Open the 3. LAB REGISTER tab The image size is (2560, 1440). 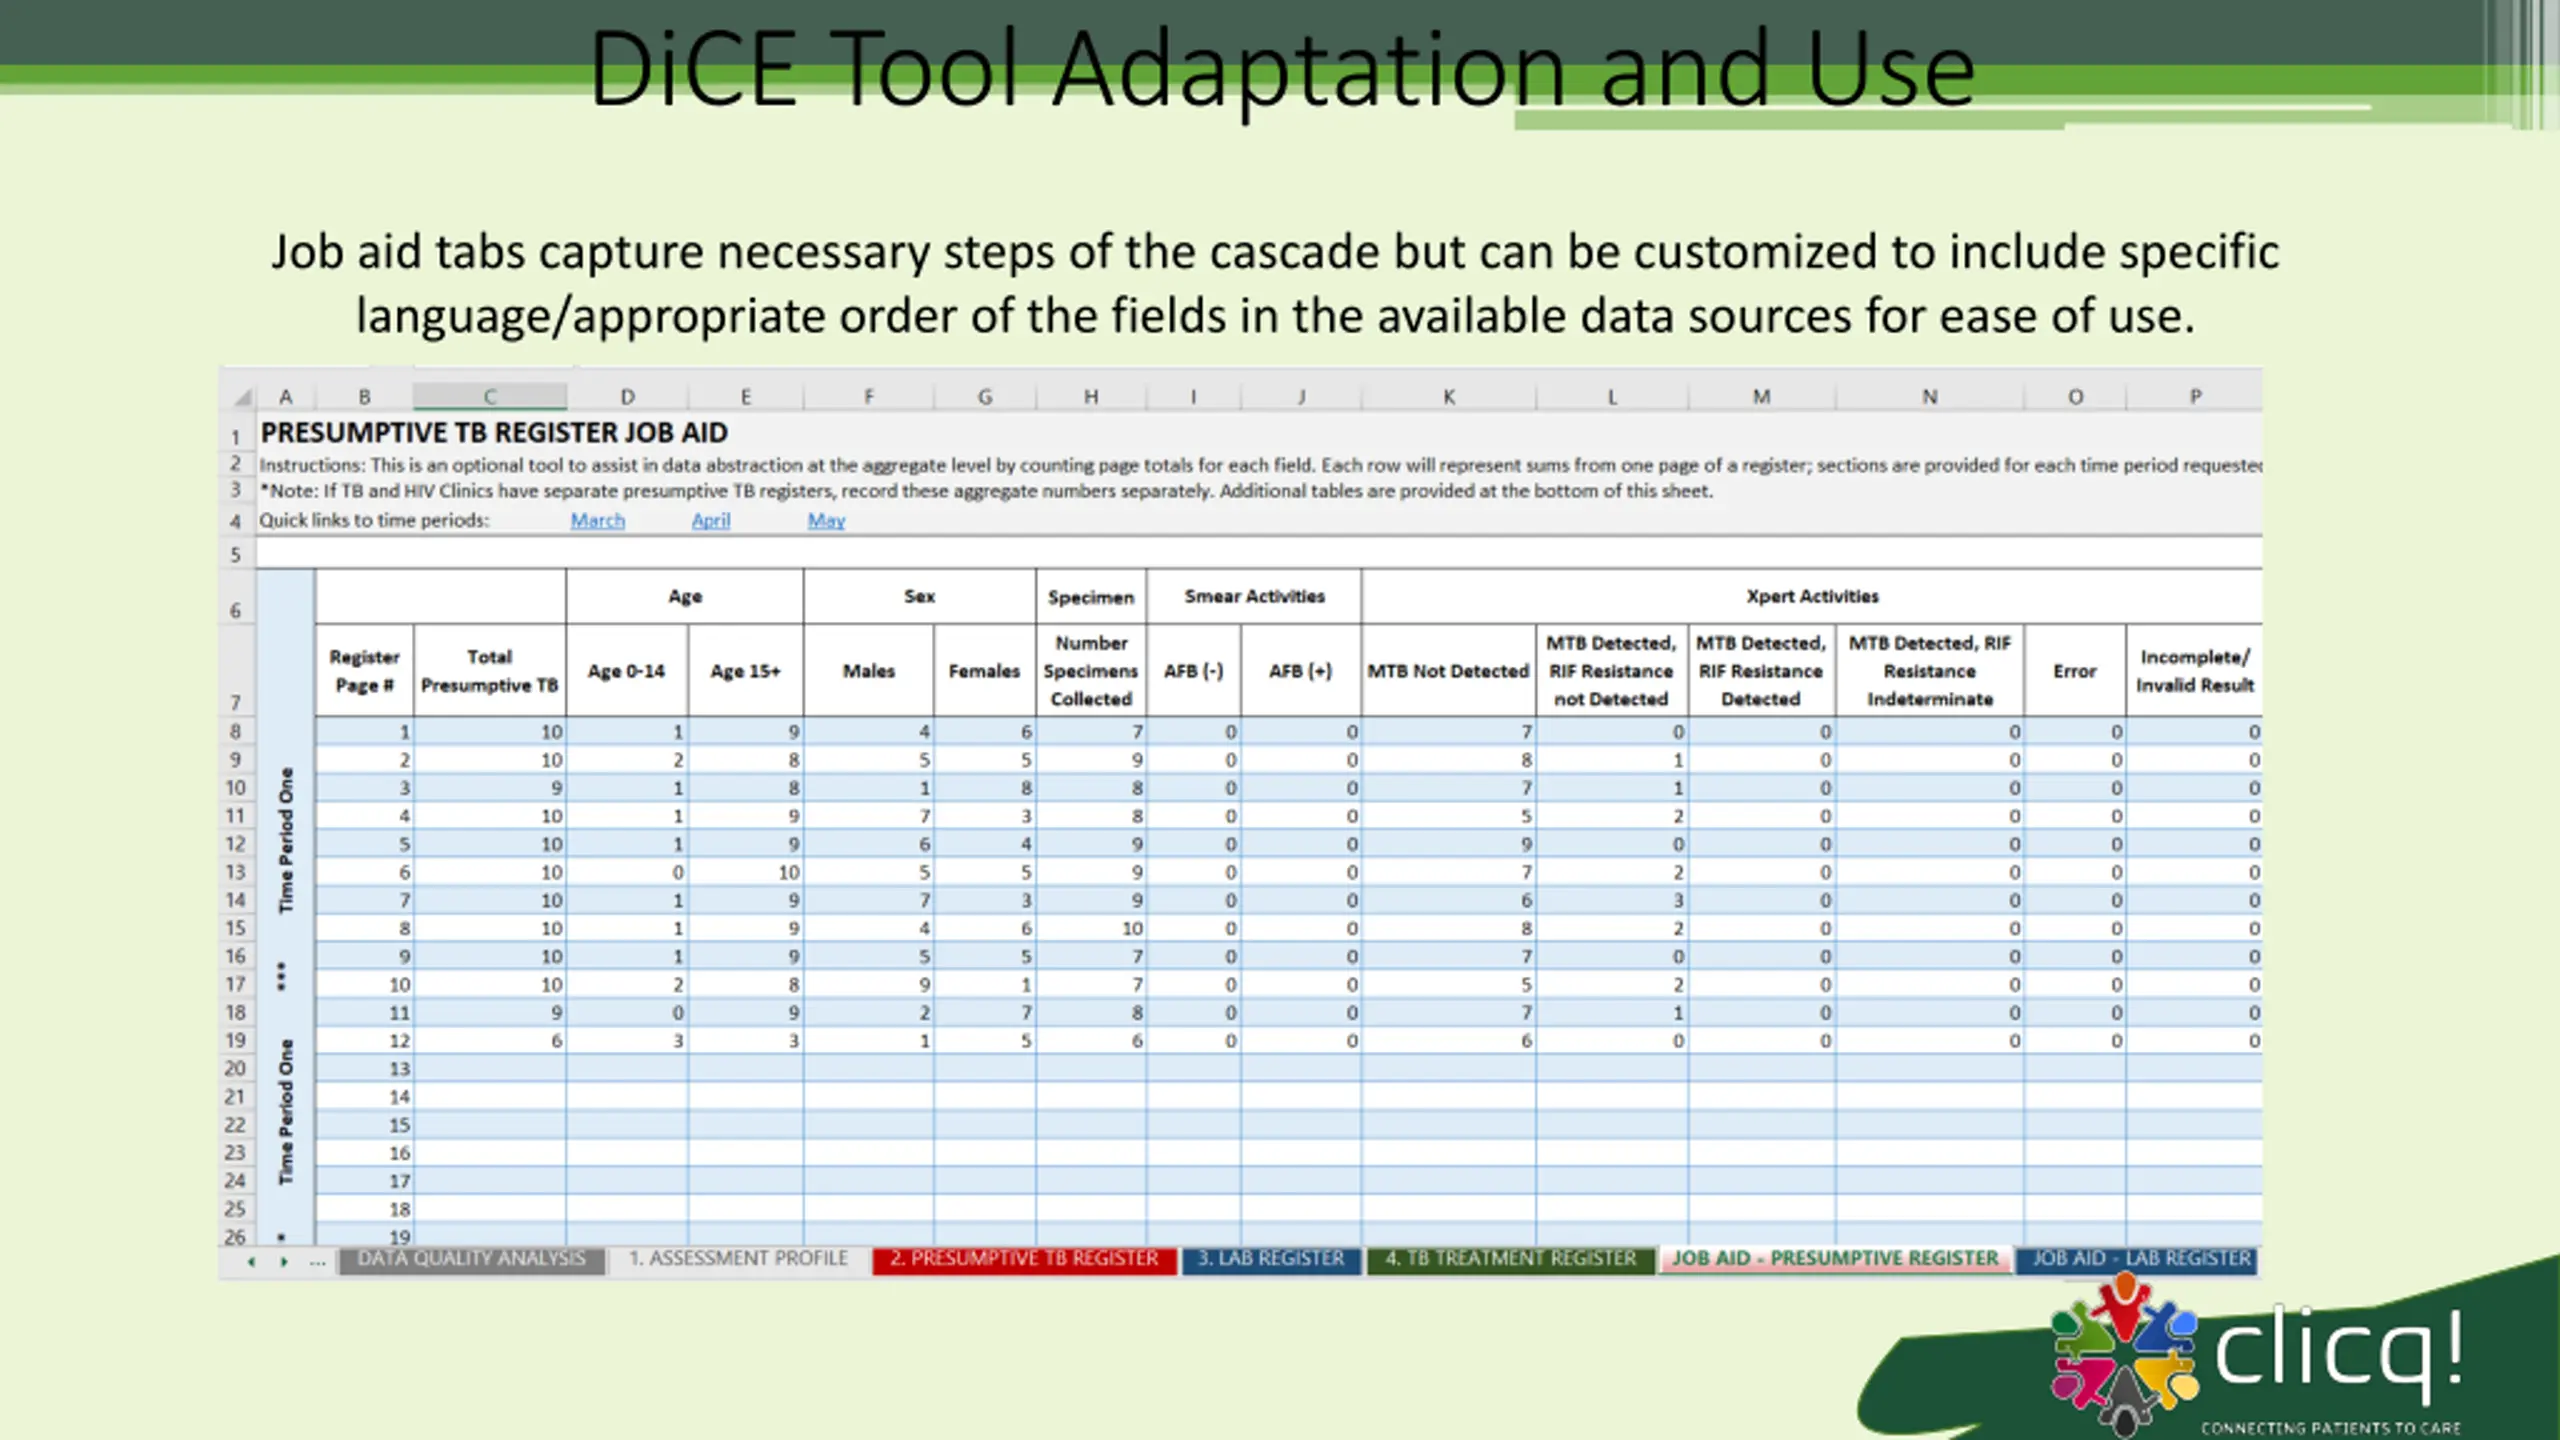[x=1271, y=1259]
